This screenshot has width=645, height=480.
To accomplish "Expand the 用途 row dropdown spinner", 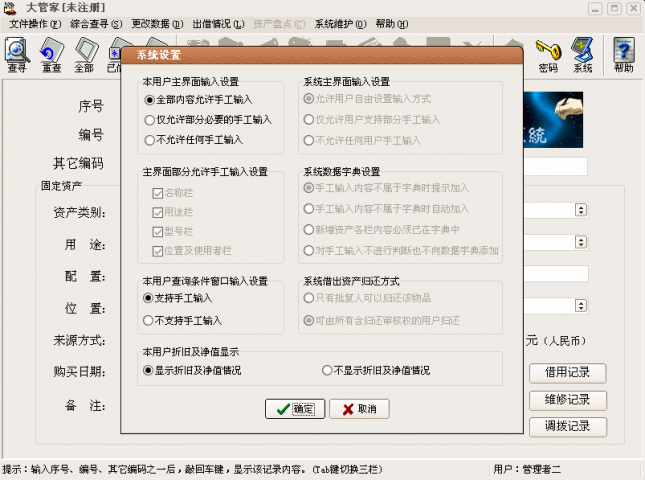I will coord(581,242).
